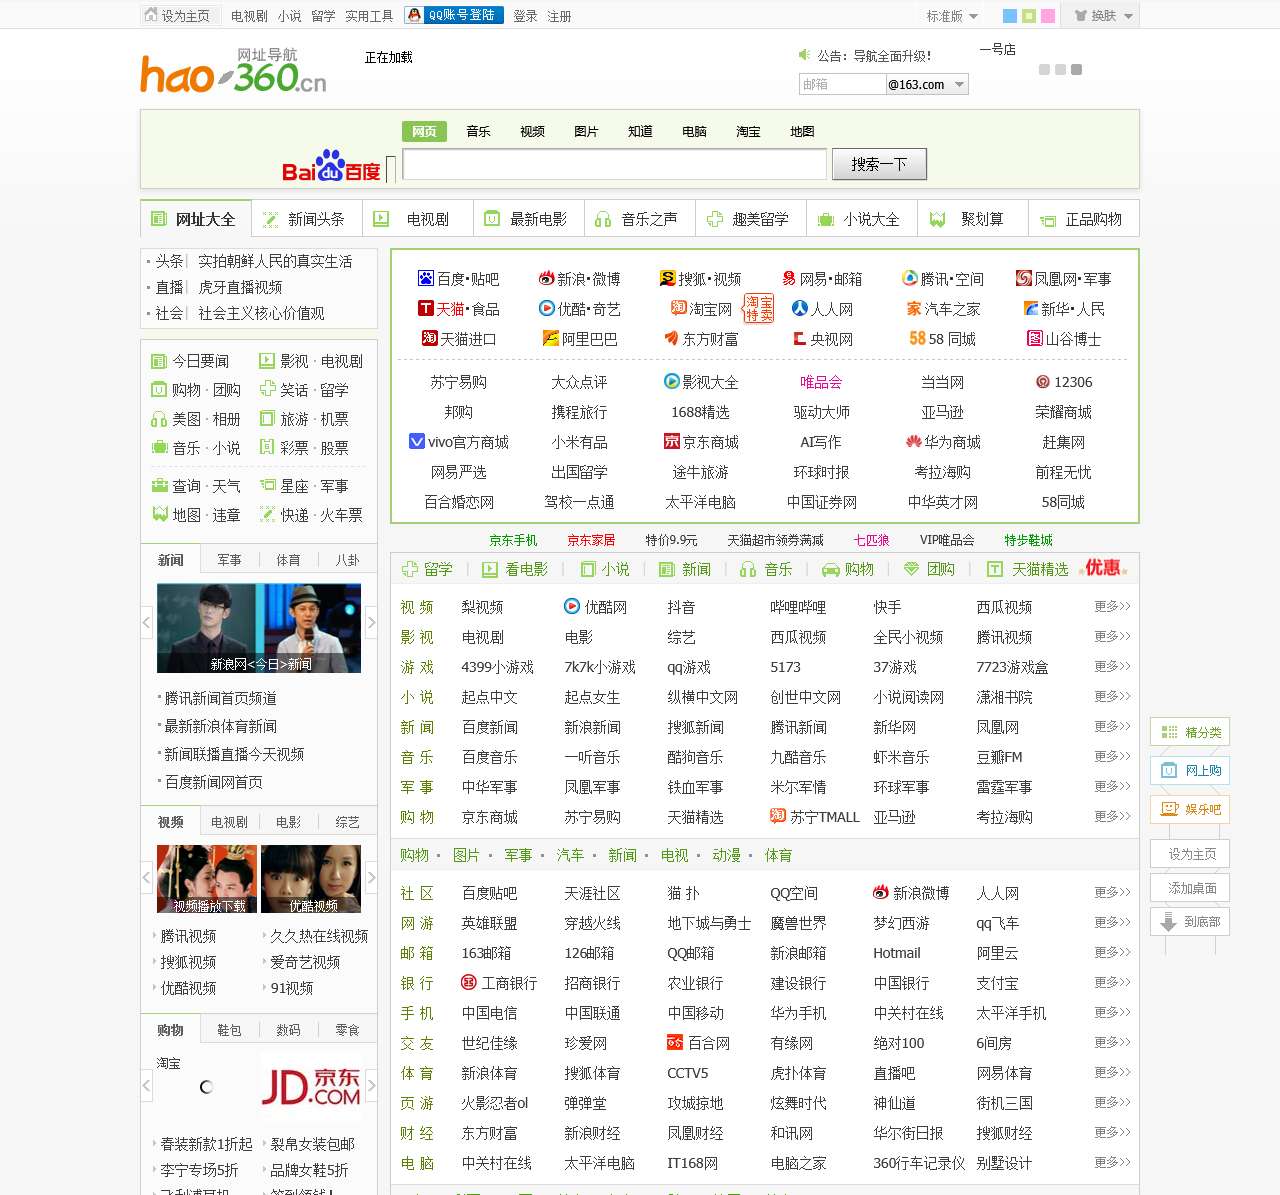This screenshot has height=1195, width=1280.
Task: Expand 更多>> in the 购物 row
Action: click(x=1112, y=817)
